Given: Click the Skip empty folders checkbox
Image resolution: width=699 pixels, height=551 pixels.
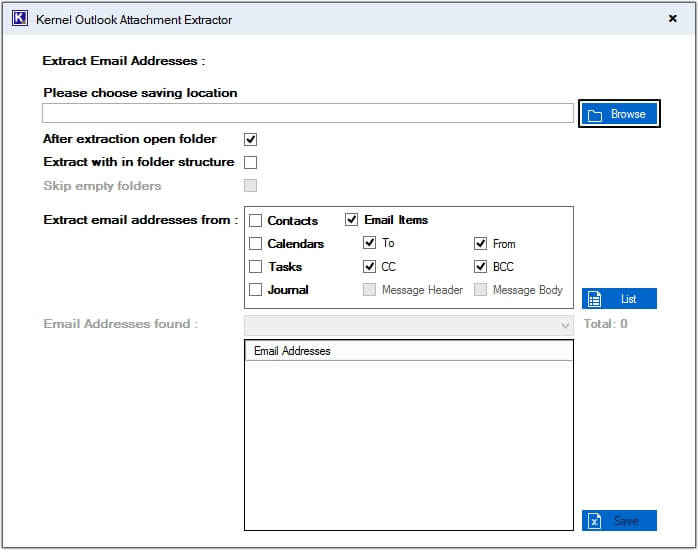Looking at the screenshot, I should point(251,185).
